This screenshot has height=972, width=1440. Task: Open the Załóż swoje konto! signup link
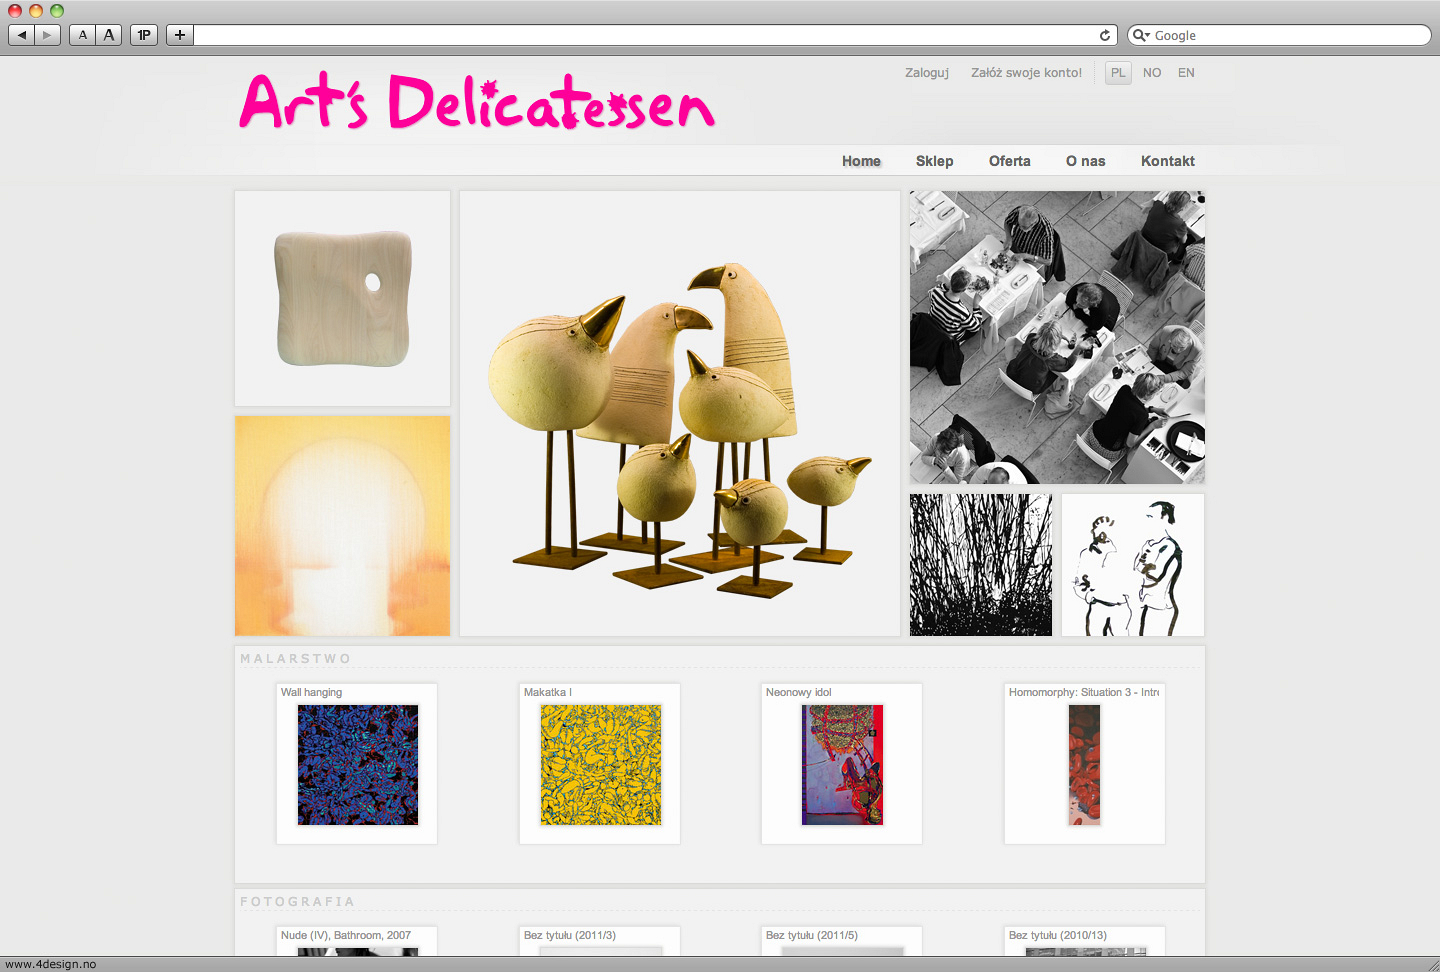click(1026, 73)
